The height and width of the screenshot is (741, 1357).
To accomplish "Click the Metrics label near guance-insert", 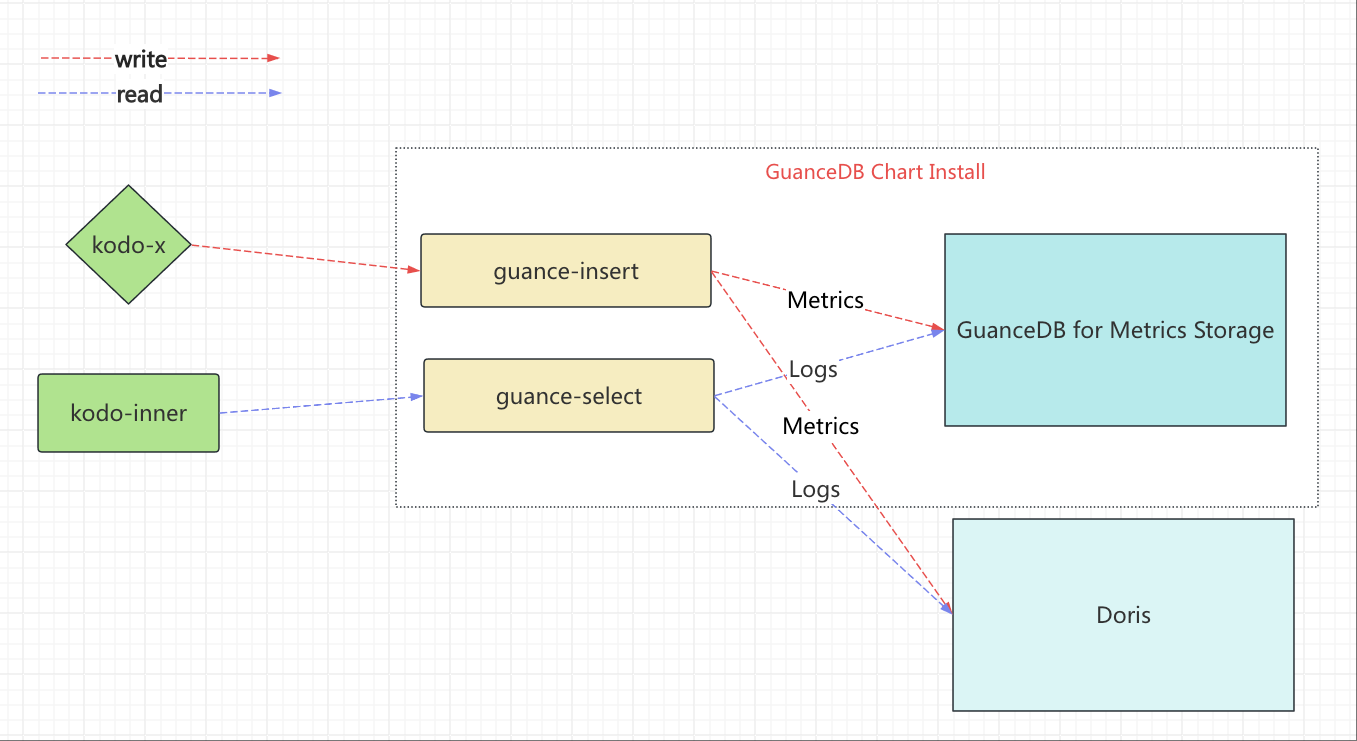I will click(x=825, y=300).
